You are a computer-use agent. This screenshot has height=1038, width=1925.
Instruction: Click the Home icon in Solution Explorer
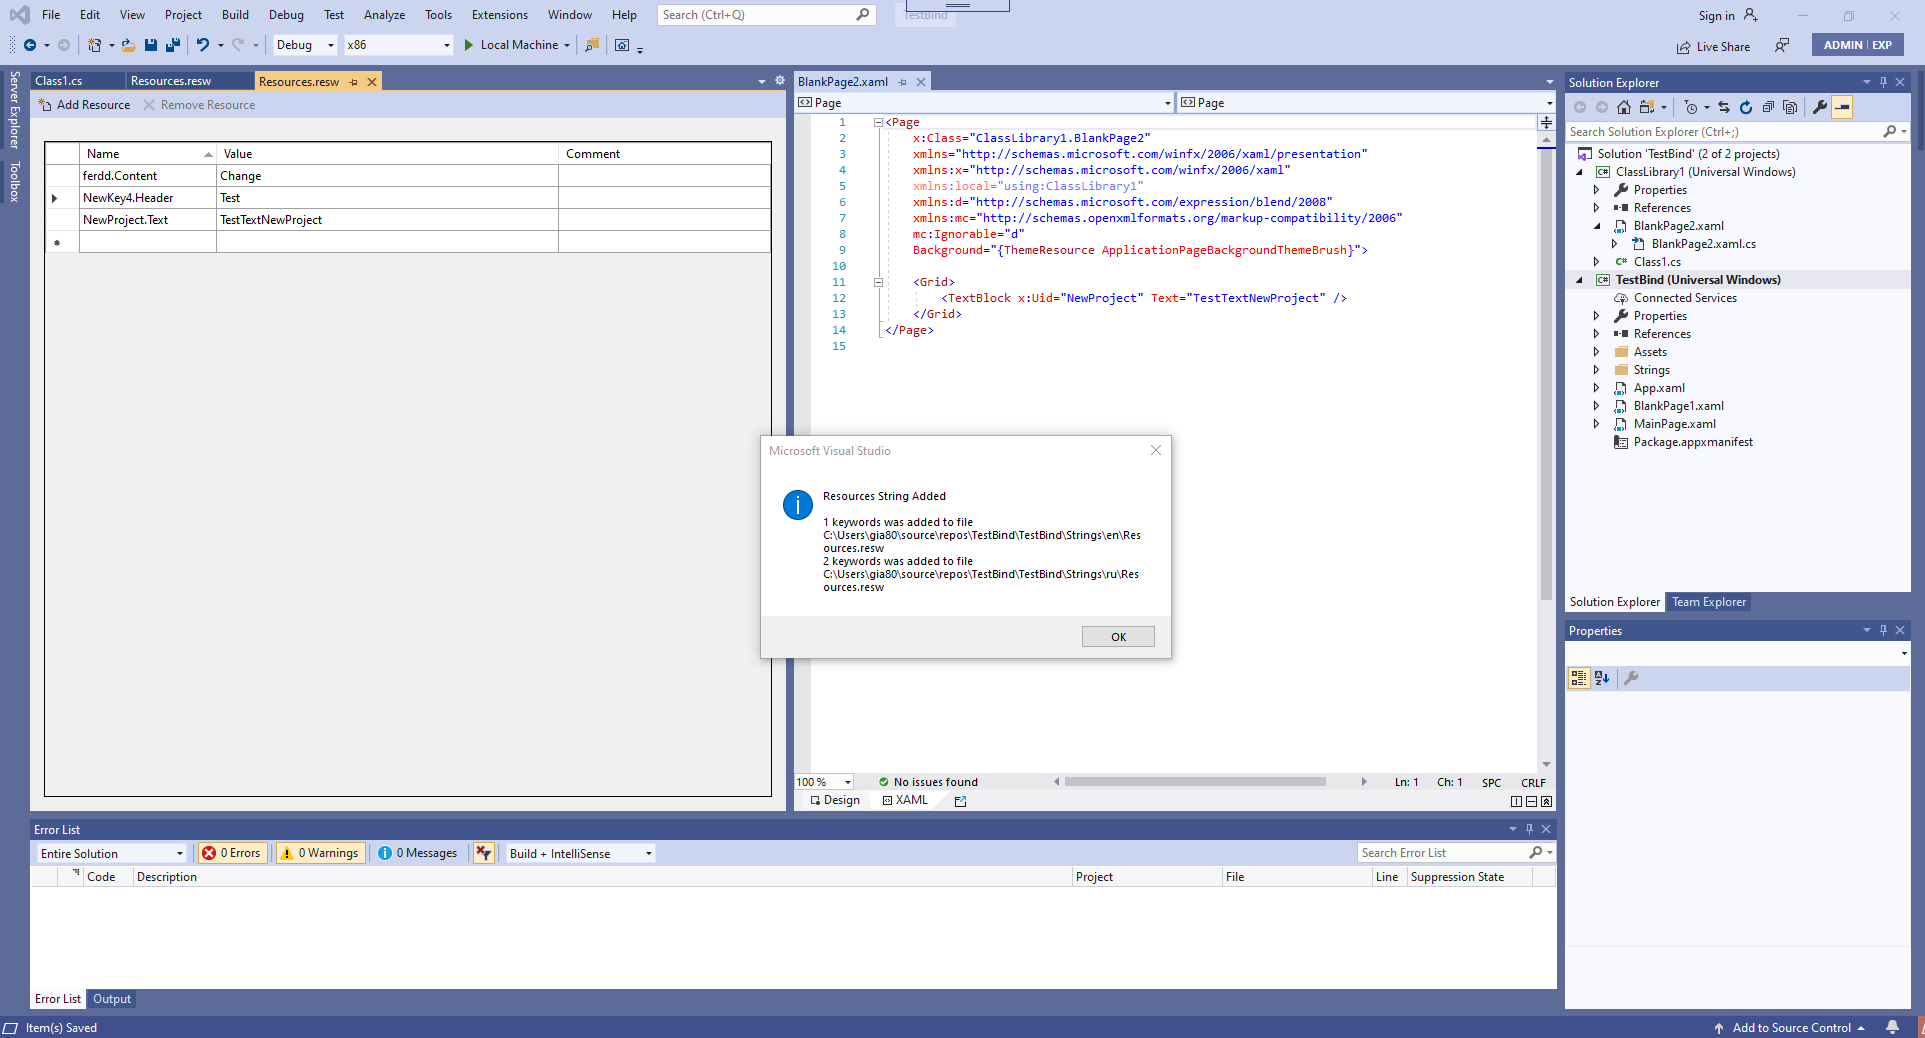pos(1624,107)
